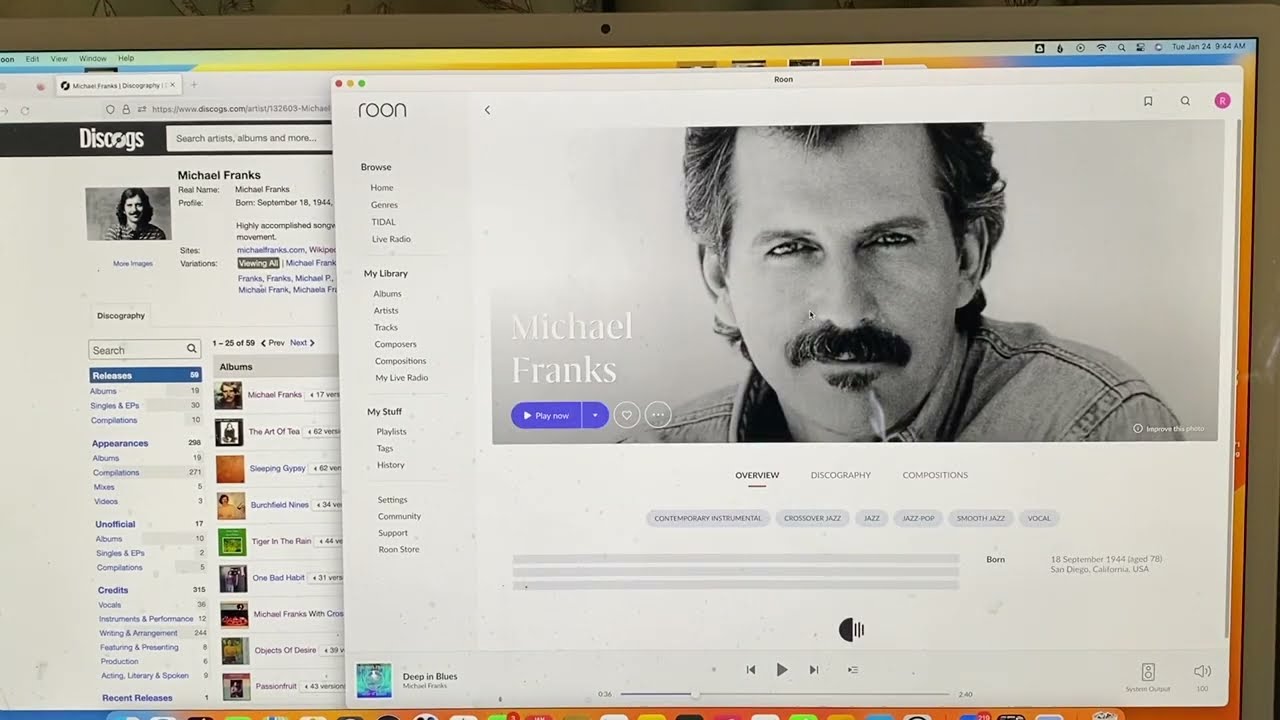Open the Wi-Fi menu bar icon

pos(1101,47)
